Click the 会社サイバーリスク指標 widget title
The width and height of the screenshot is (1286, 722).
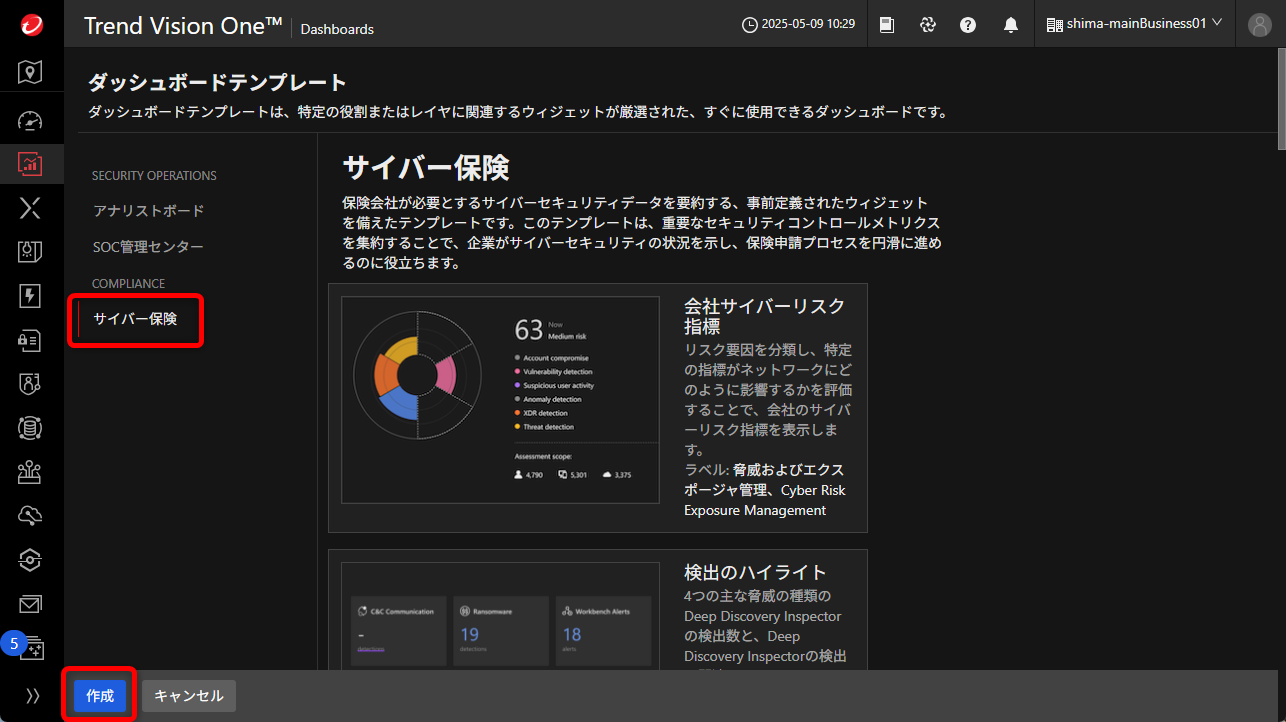764,316
